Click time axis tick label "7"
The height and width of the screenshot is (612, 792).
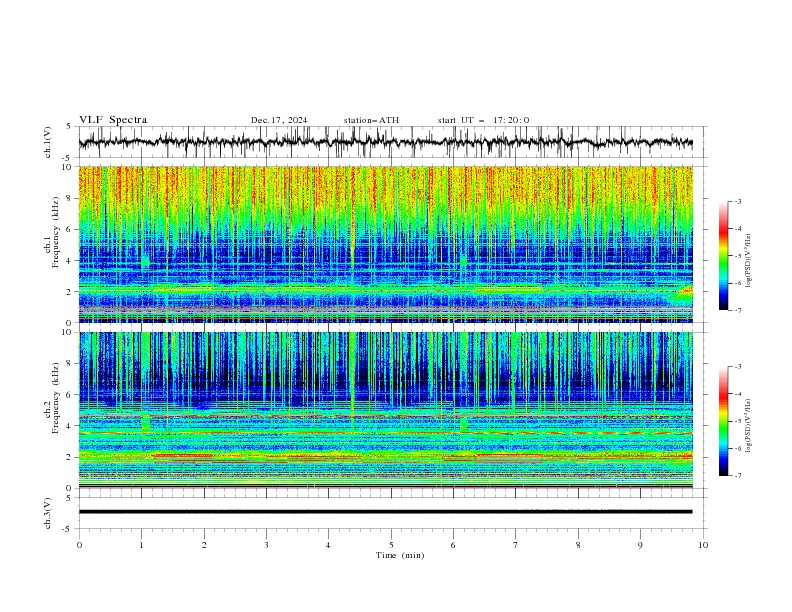point(516,545)
